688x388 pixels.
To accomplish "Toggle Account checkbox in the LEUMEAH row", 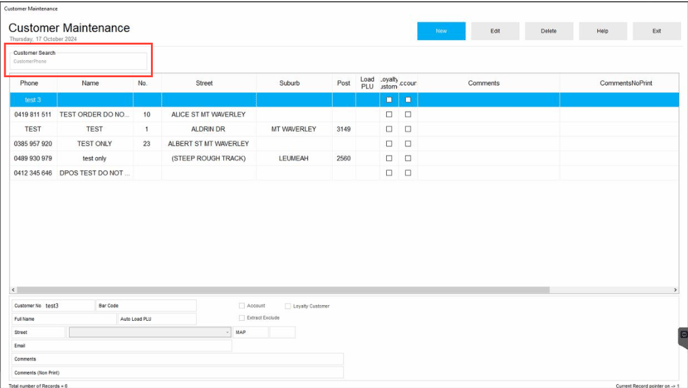I will click(x=408, y=158).
